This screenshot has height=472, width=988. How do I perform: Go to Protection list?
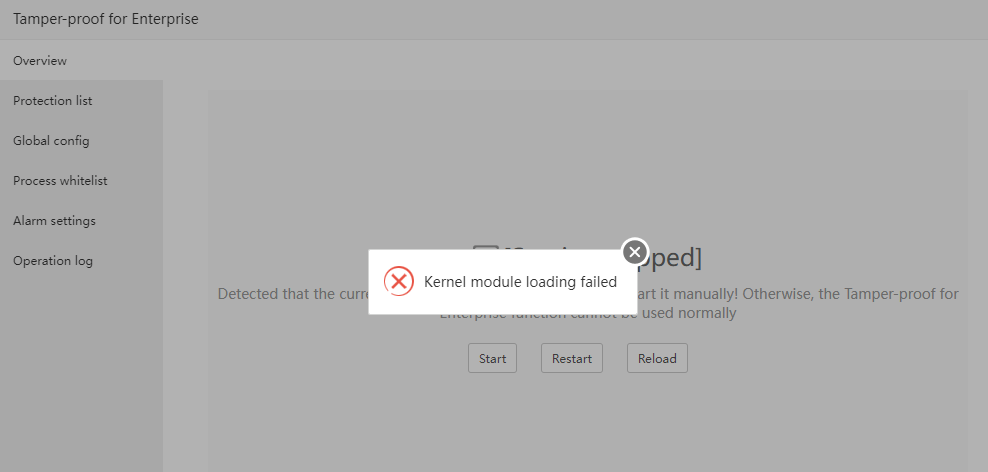click(53, 101)
